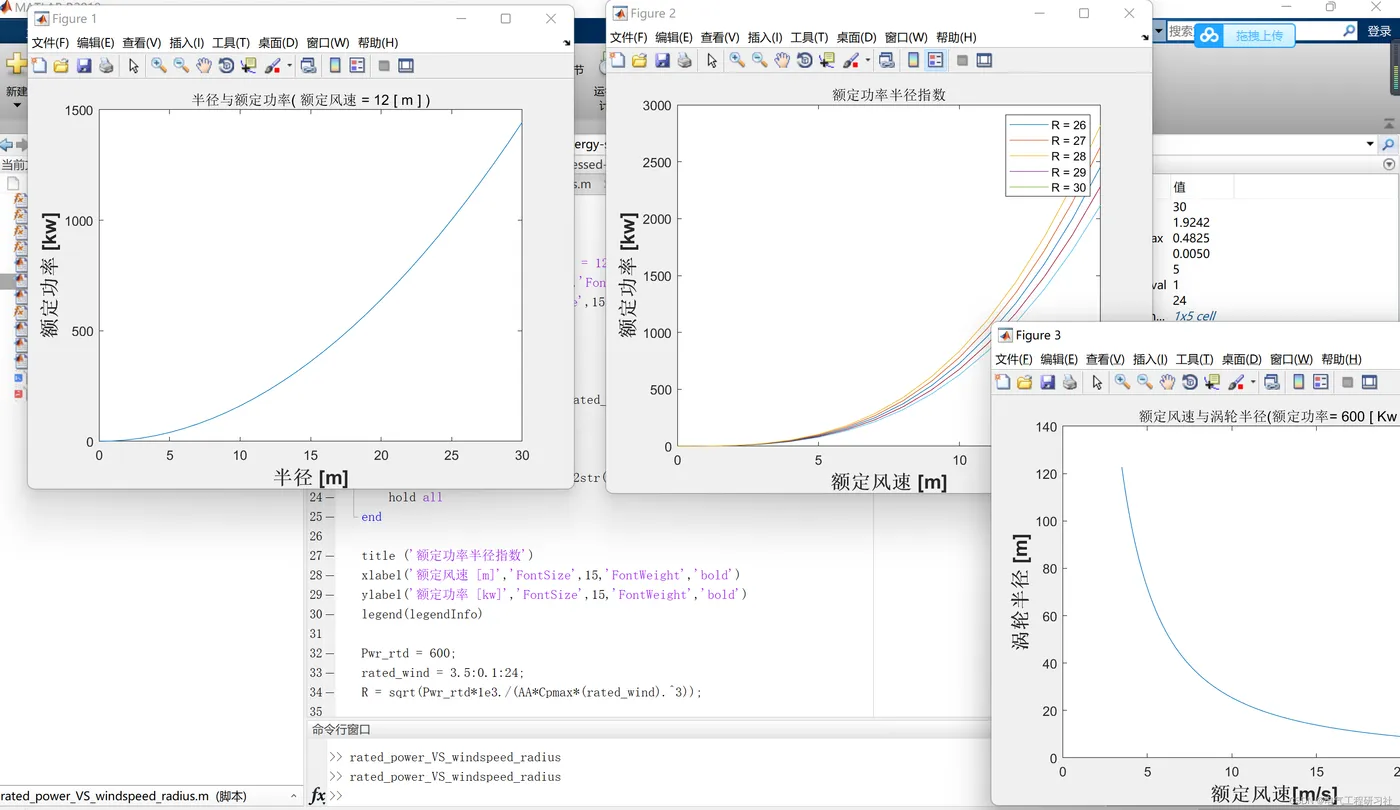Click the New Figure icon in Figure 3
Screen dimensions: 1400x810
1003,382
